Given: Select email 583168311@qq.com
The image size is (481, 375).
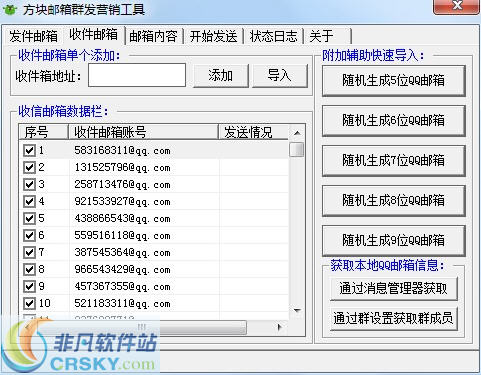Looking at the screenshot, I should pyautogui.click(x=122, y=150).
